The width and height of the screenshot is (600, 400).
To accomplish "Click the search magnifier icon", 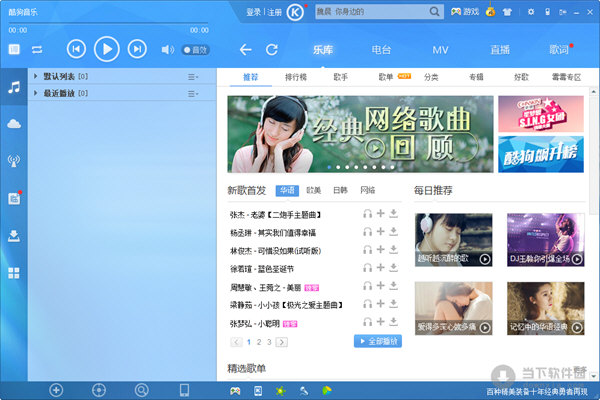I will (x=434, y=12).
